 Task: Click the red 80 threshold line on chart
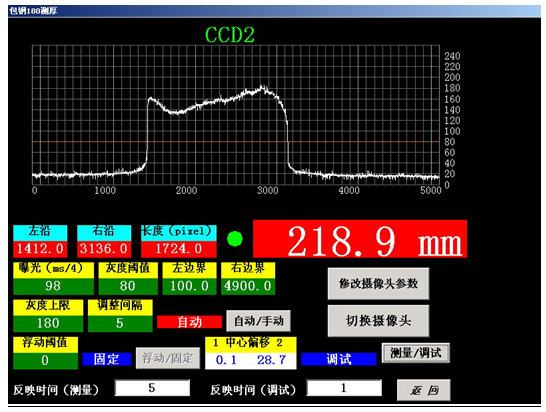click(236, 142)
